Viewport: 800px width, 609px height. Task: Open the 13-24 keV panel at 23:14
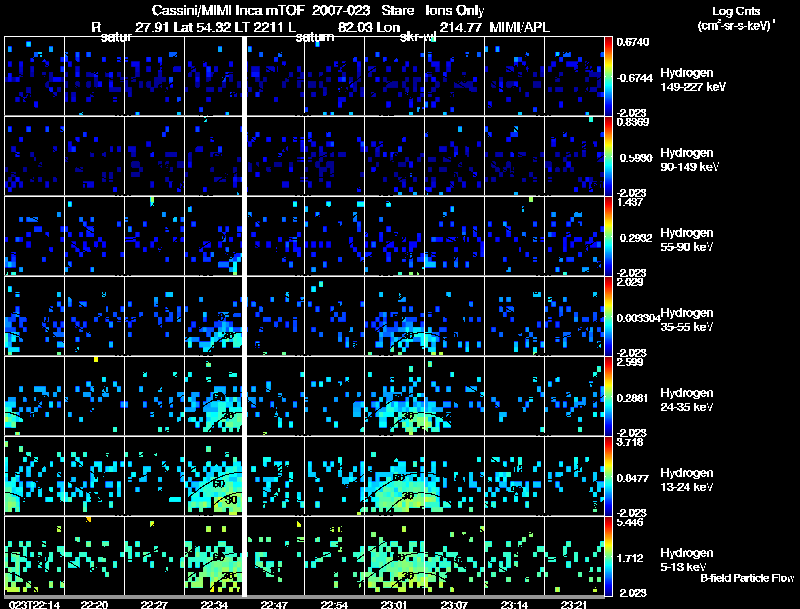[514, 476]
